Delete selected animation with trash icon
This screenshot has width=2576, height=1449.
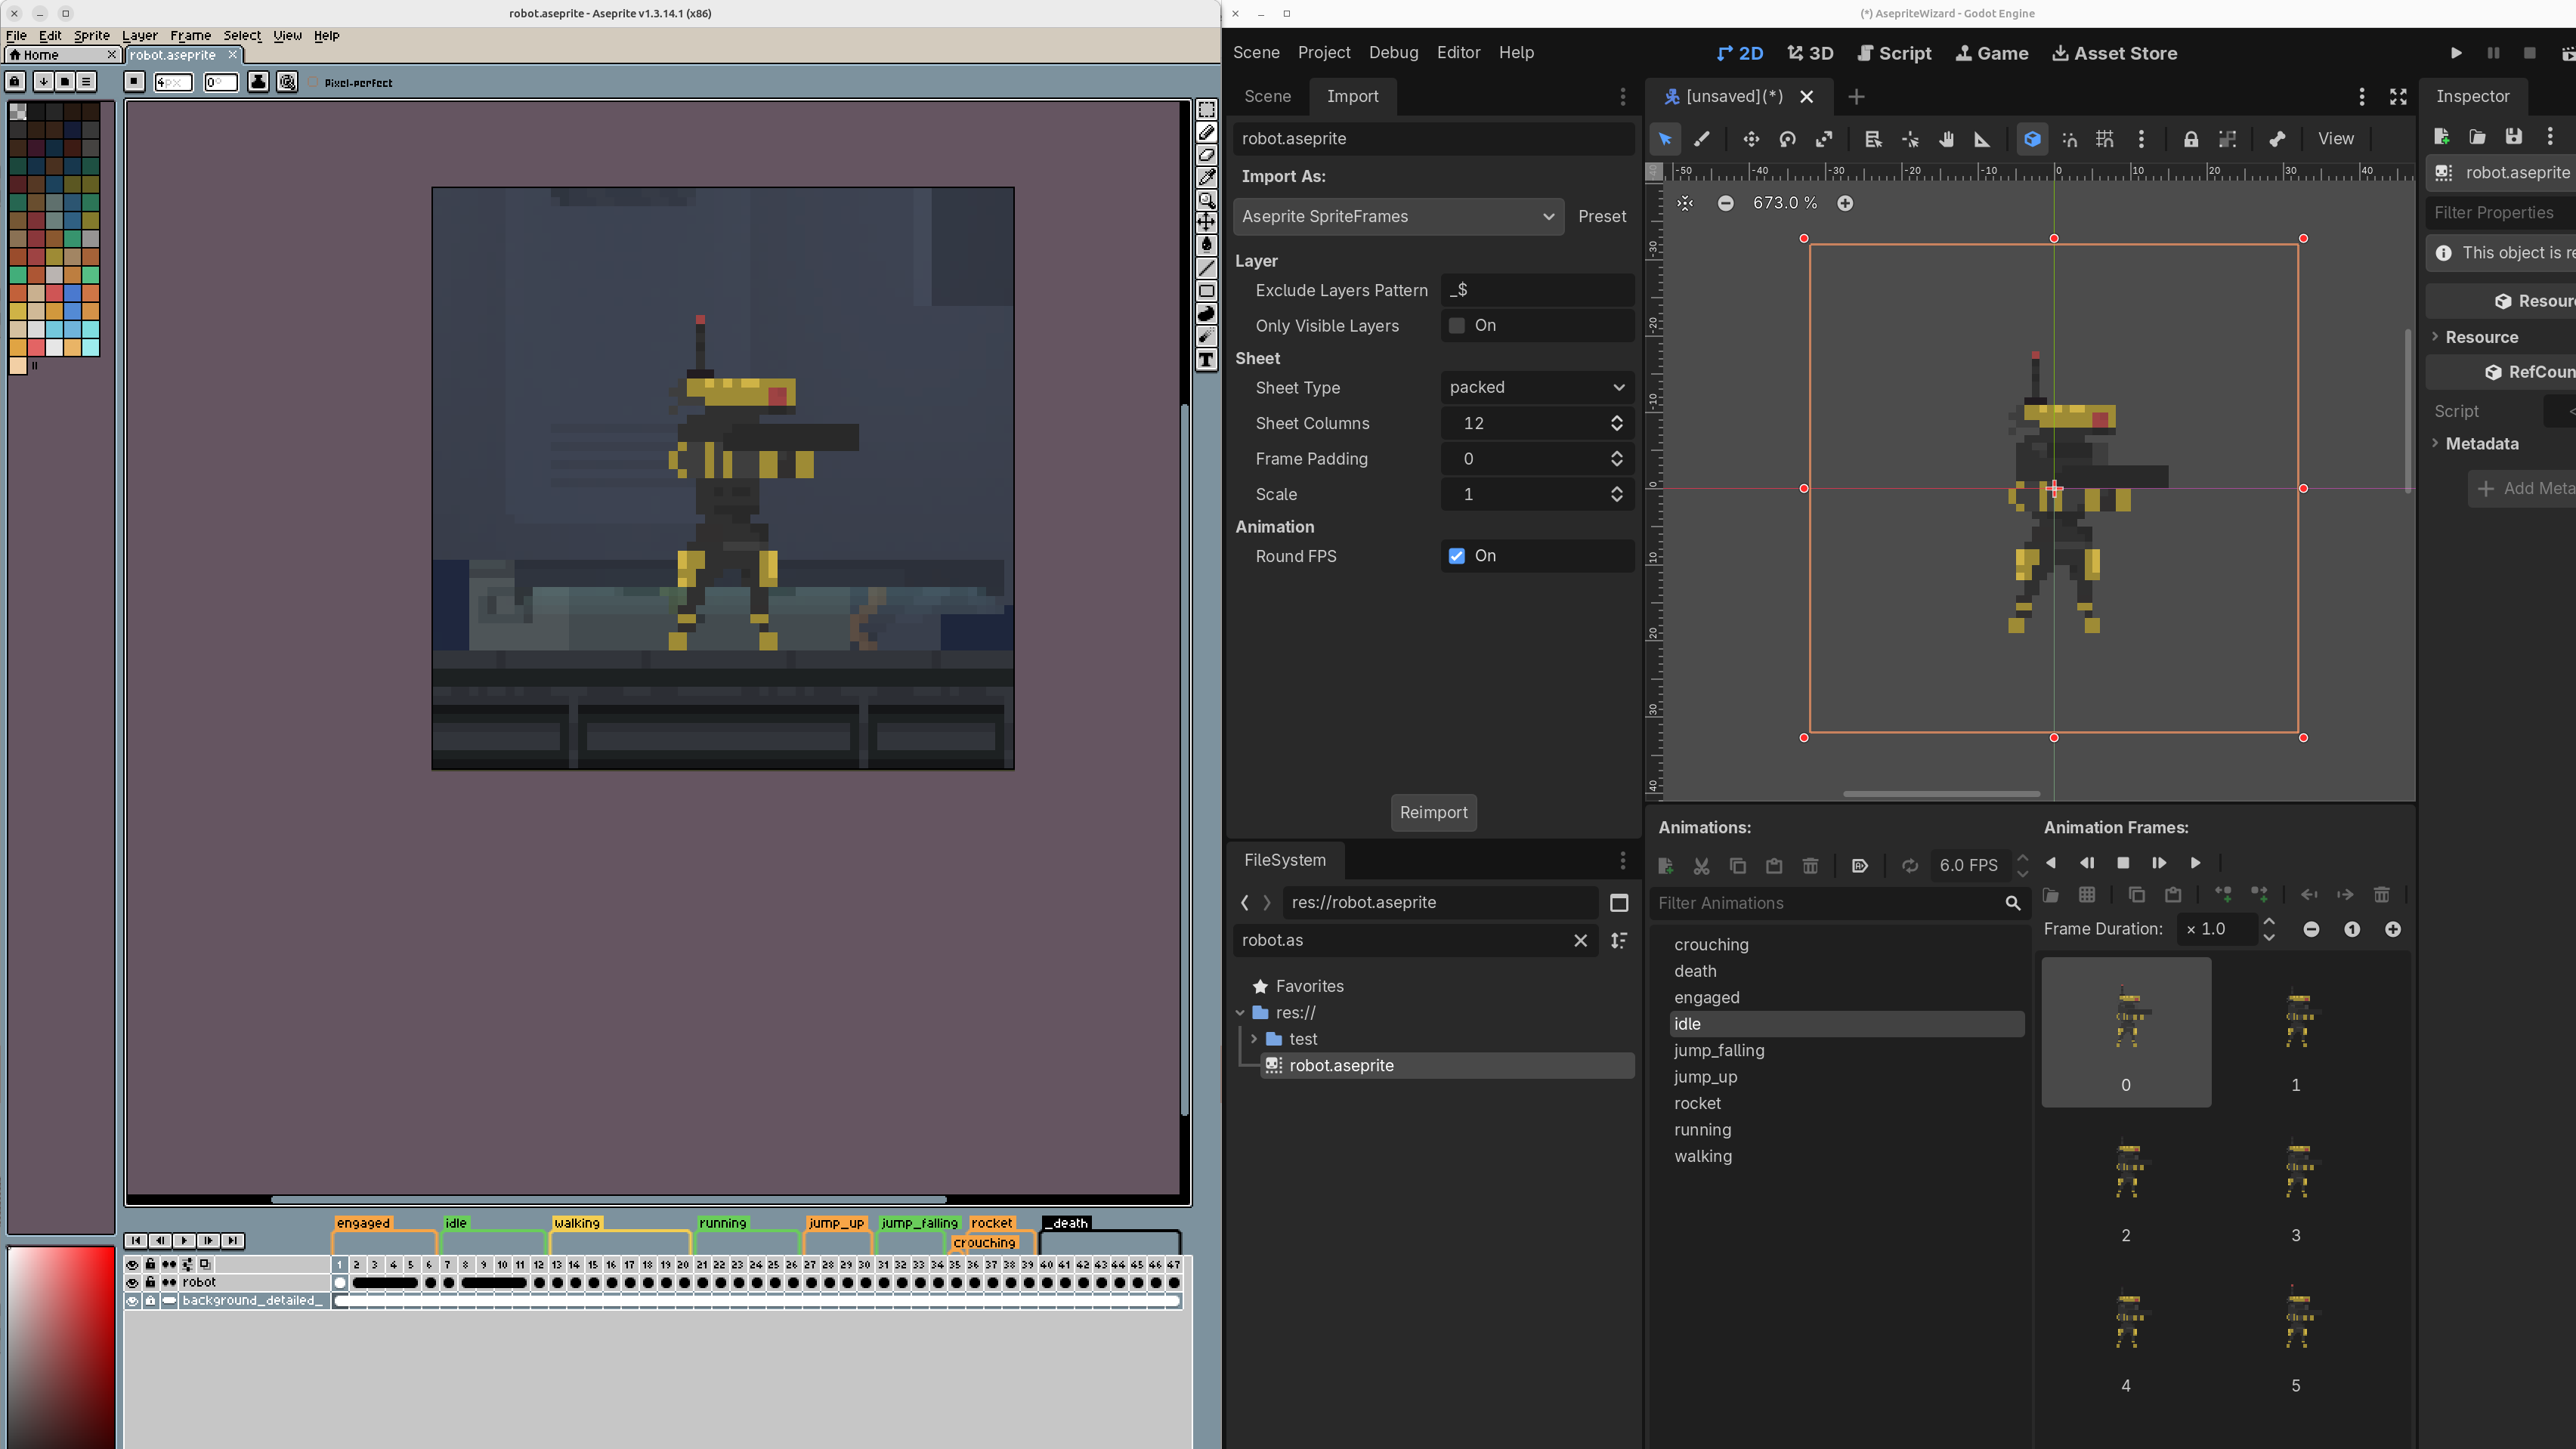pyautogui.click(x=1810, y=866)
